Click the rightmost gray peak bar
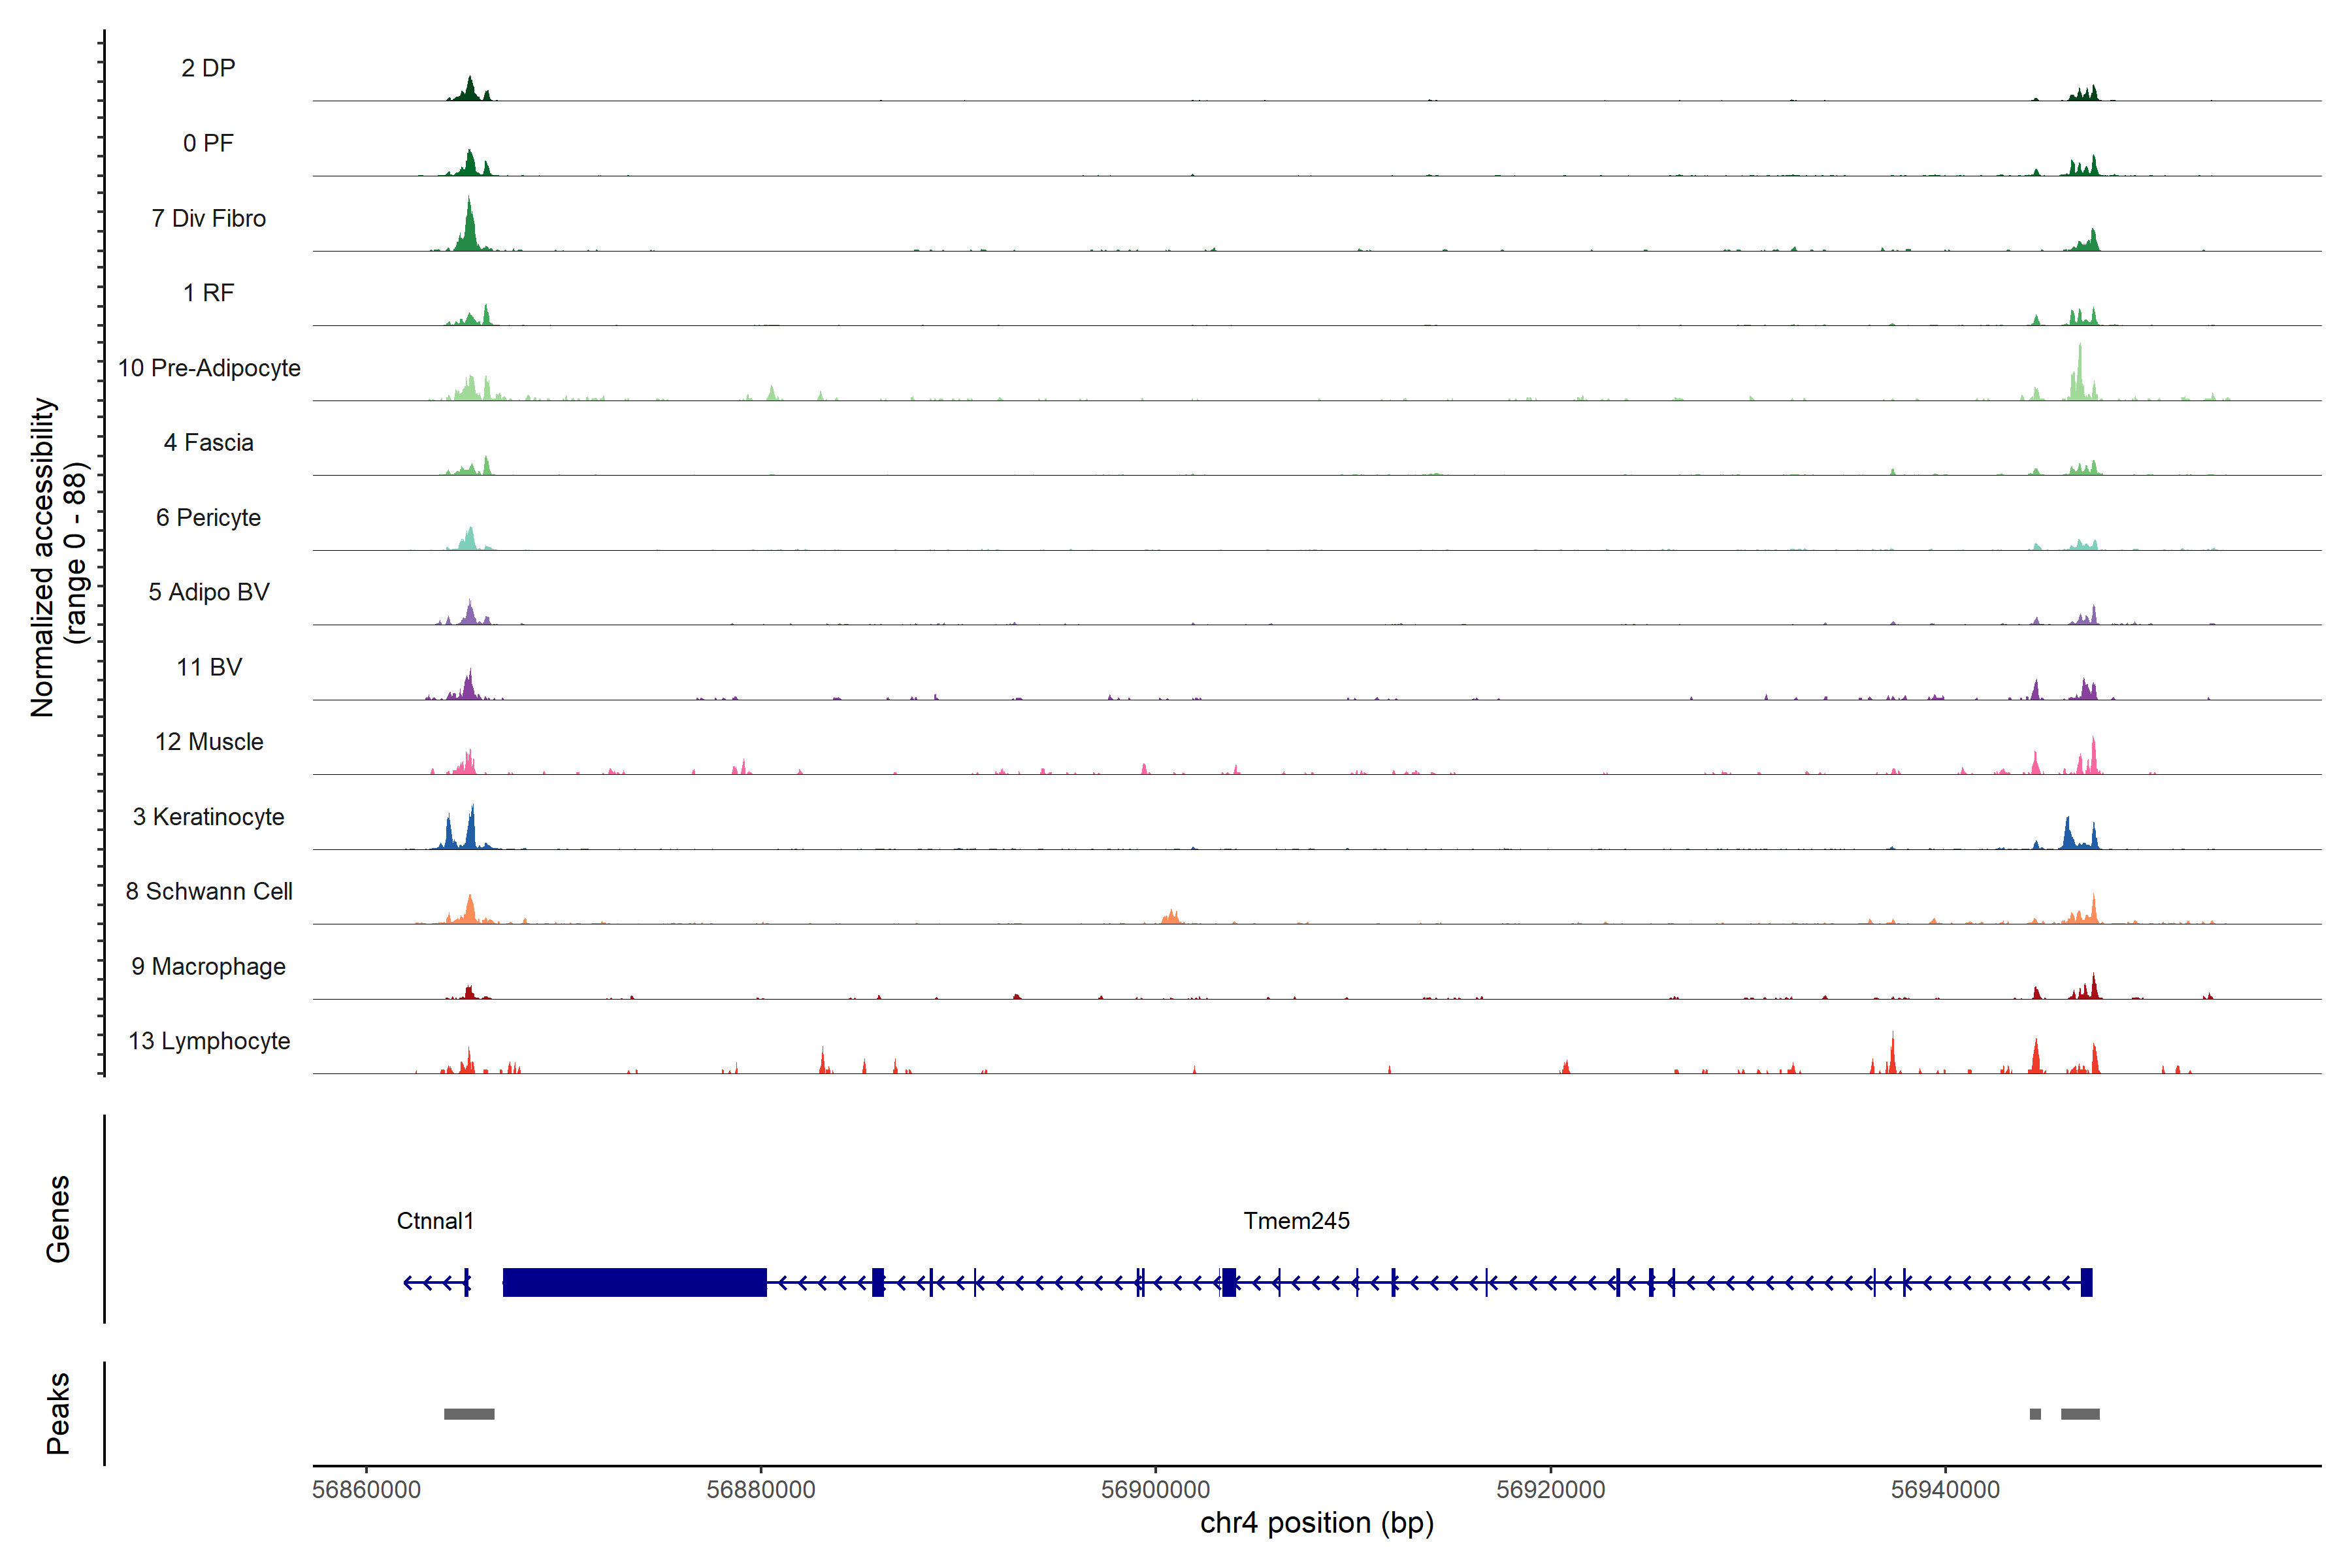2352x1568 pixels. tap(2080, 1414)
